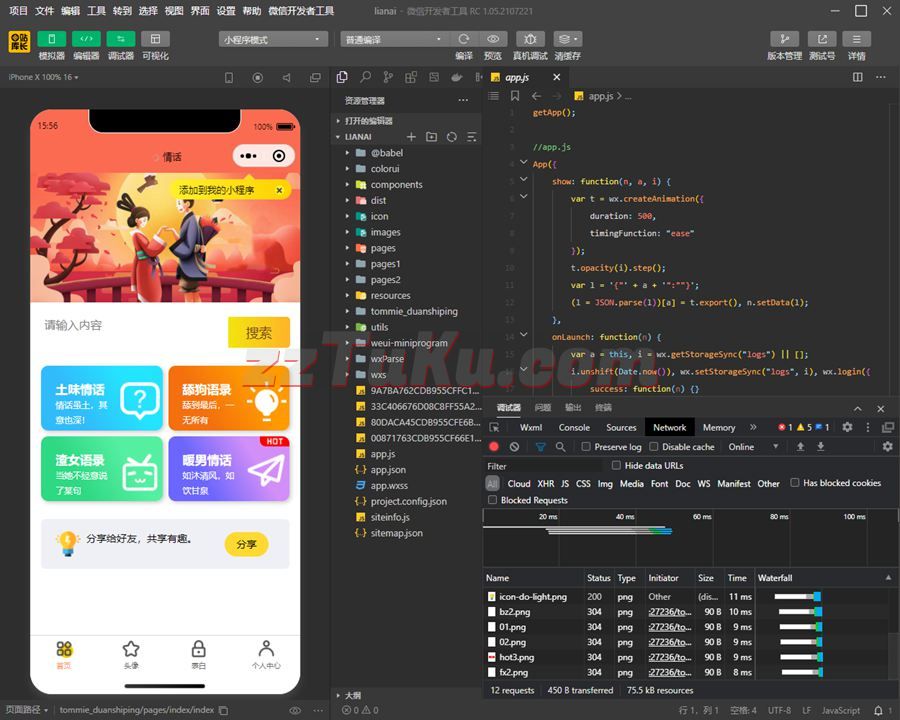The width and height of the screenshot is (900, 720).
Task: Click the yellow 搜索 search button
Action: pyautogui.click(x=259, y=332)
